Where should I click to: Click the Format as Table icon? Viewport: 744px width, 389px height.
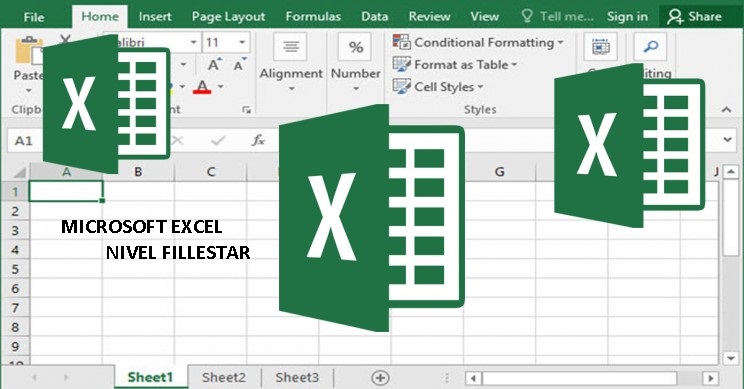[x=401, y=65]
